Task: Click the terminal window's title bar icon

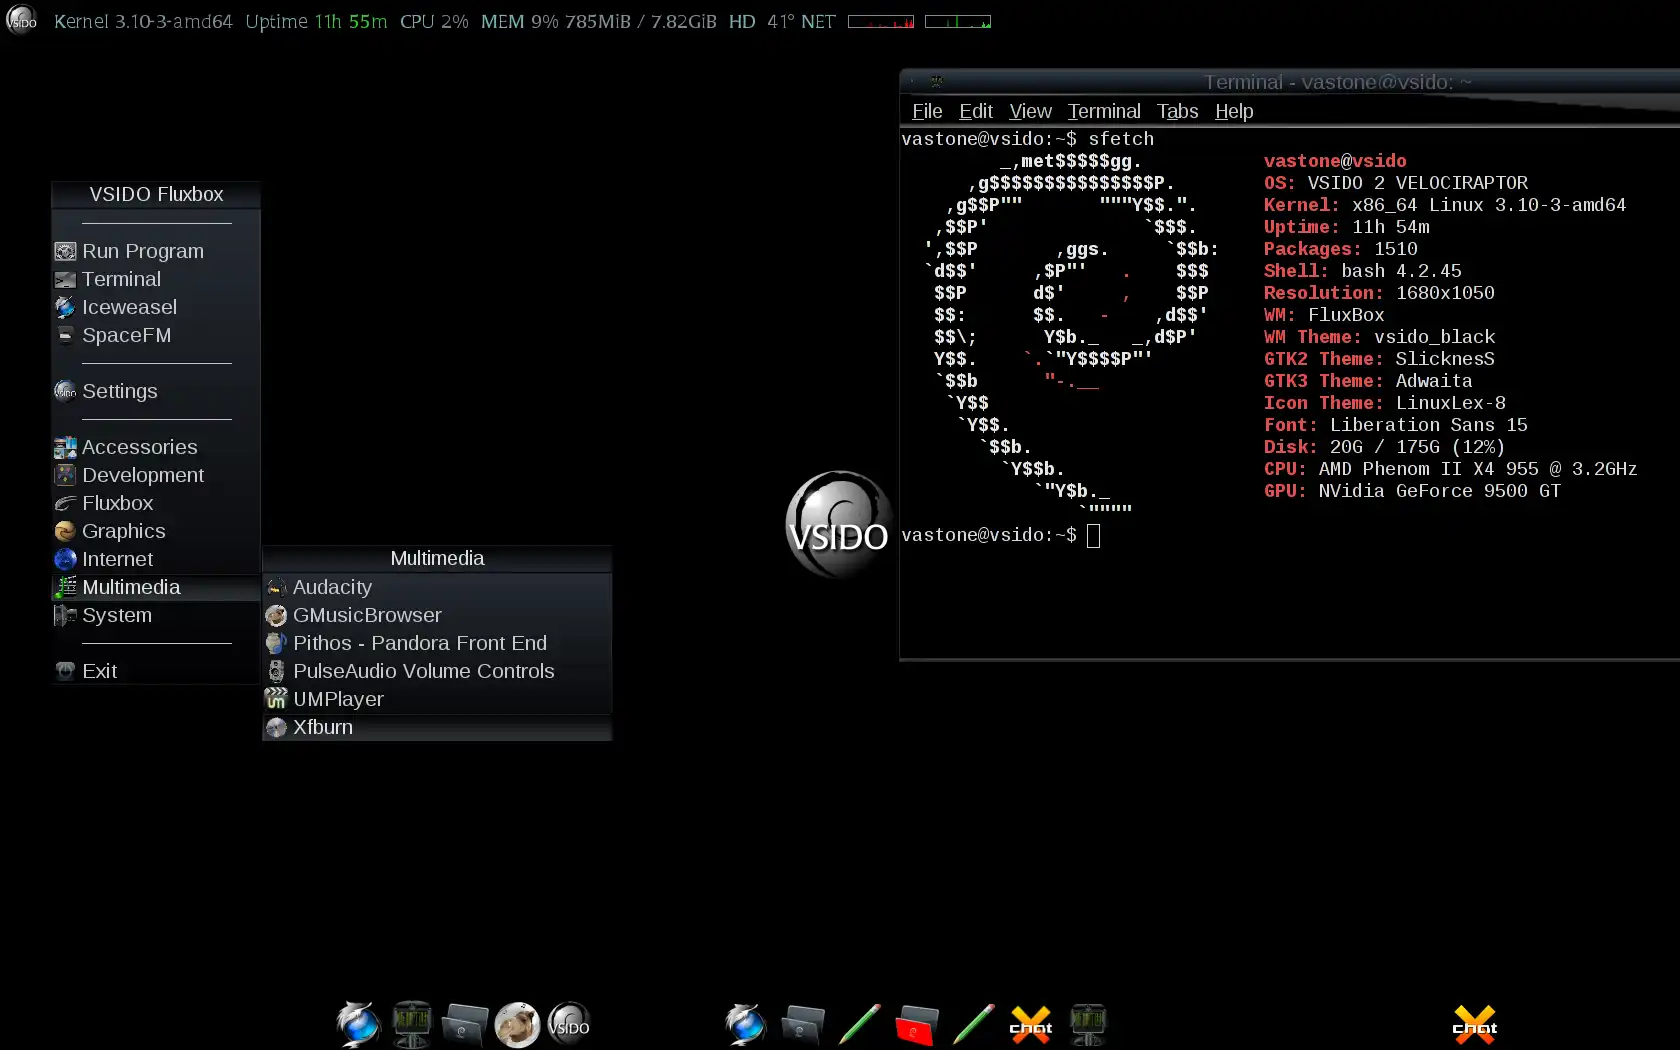Action: coord(937,81)
